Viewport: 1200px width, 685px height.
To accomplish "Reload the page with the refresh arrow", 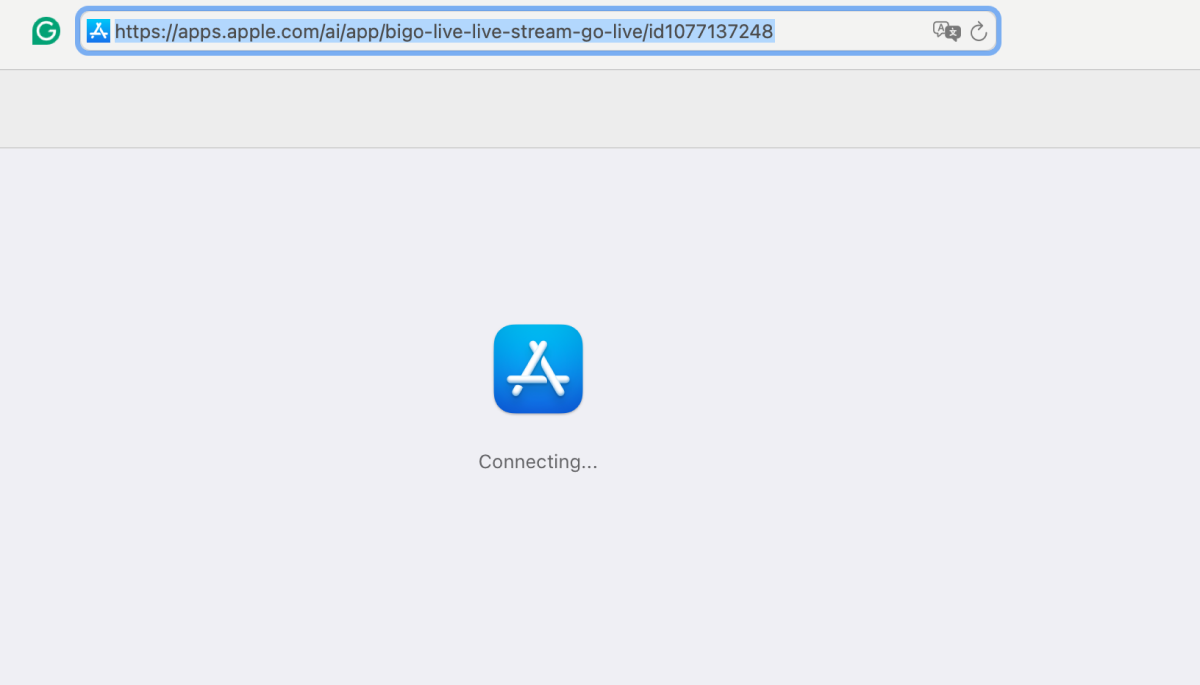I will [979, 32].
